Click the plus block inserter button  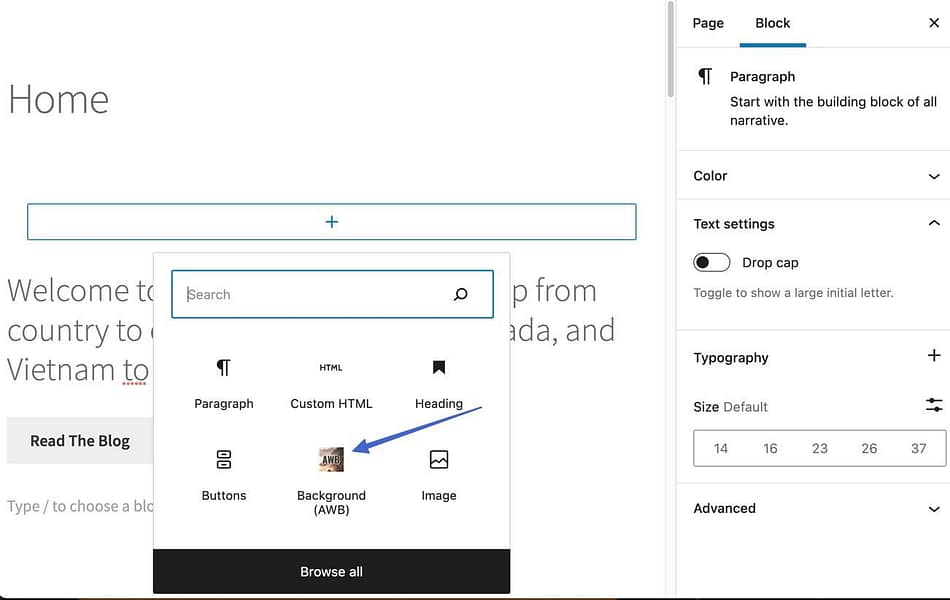click(331, 221)
